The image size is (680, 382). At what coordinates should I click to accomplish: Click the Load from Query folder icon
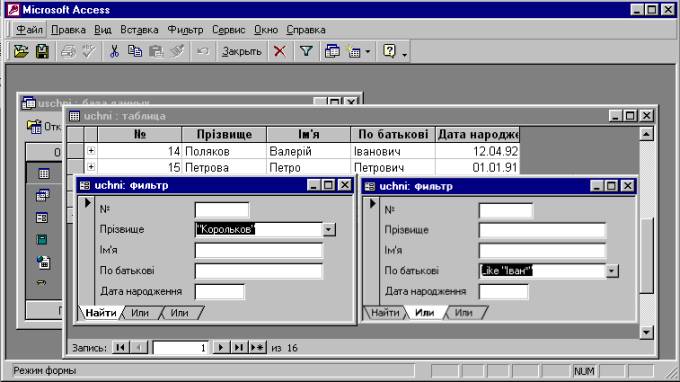pos(20,51)
